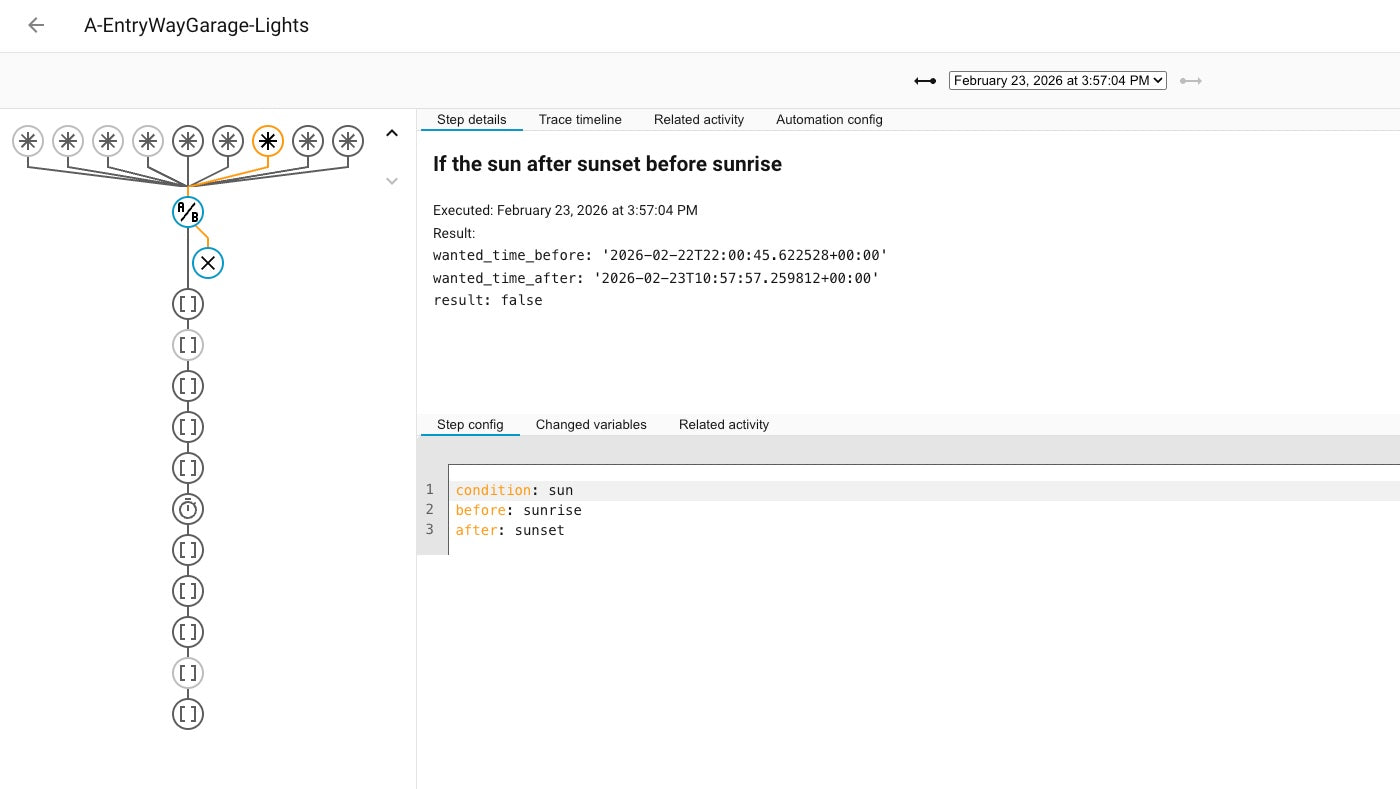Open the trace date selection dropdown

click(1057, 81)
